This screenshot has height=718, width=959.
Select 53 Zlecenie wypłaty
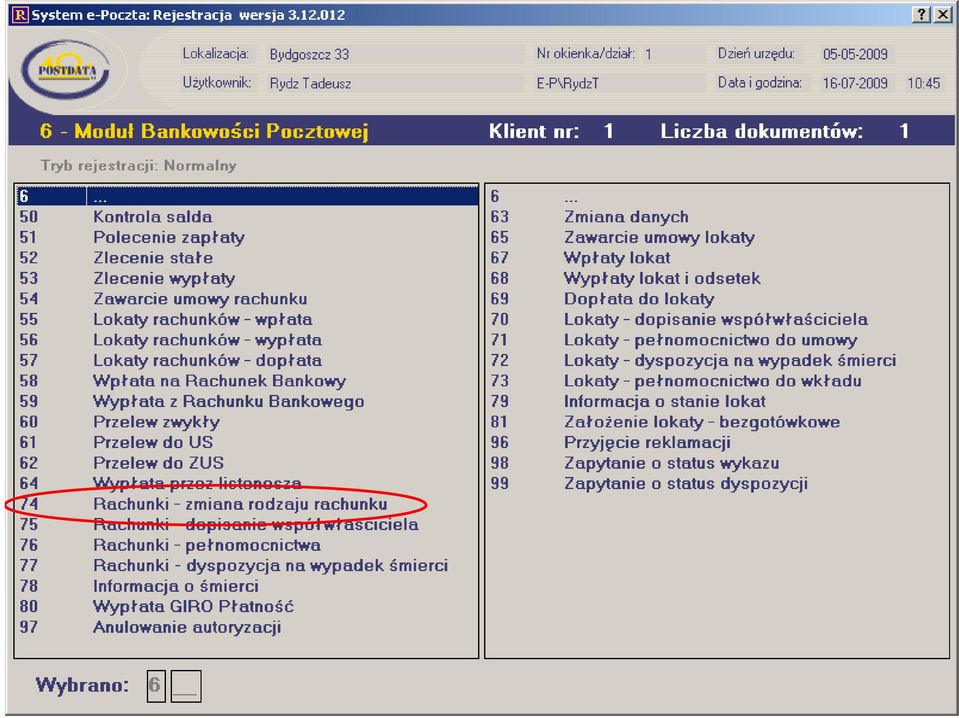(x=246, y=278)
